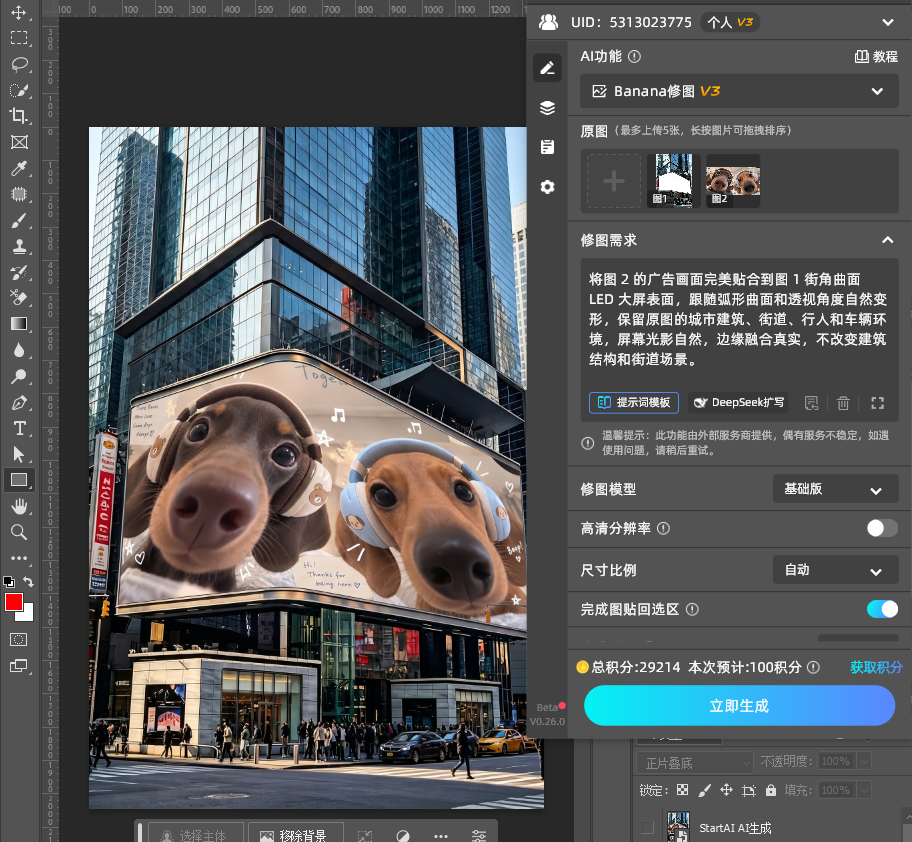Select the Blur tool
This screenshot has width=912, height=842.
19,350
